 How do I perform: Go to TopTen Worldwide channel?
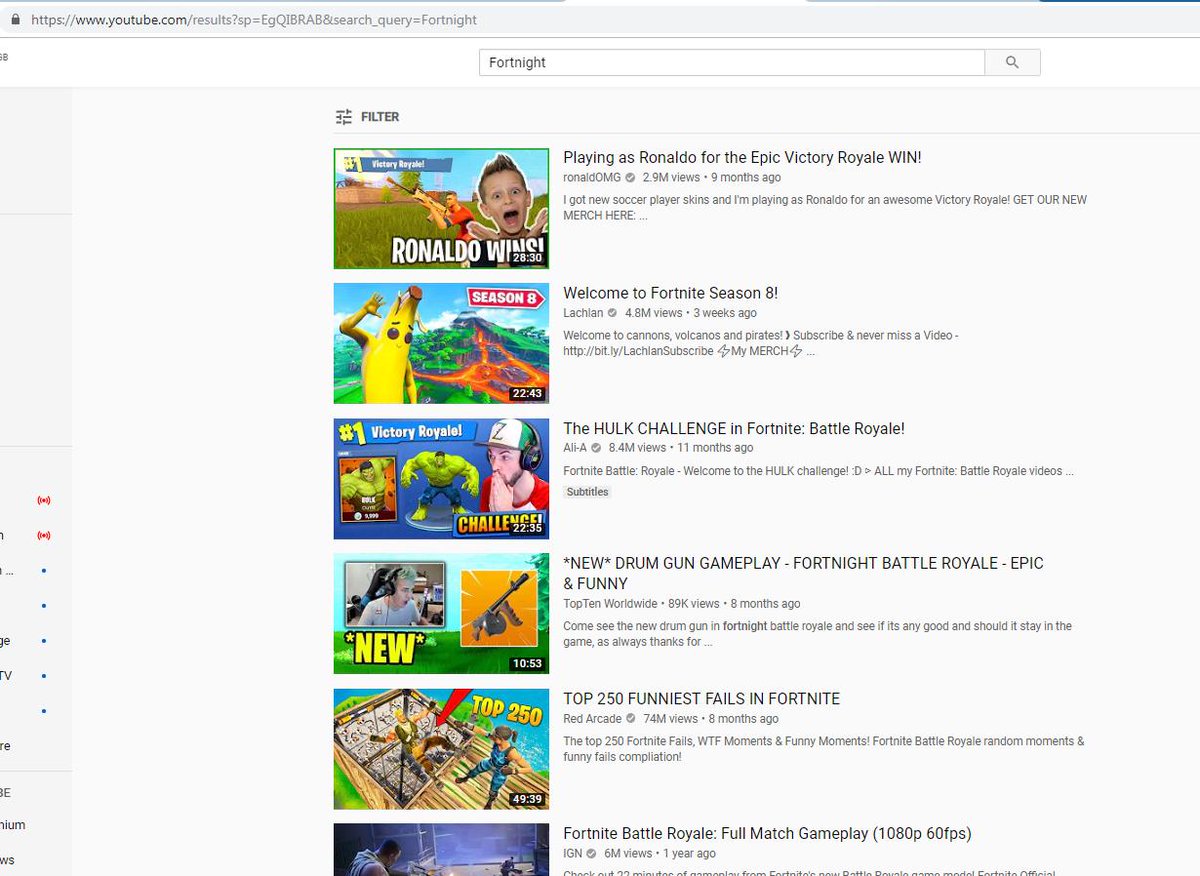click(x=610, y=604)
